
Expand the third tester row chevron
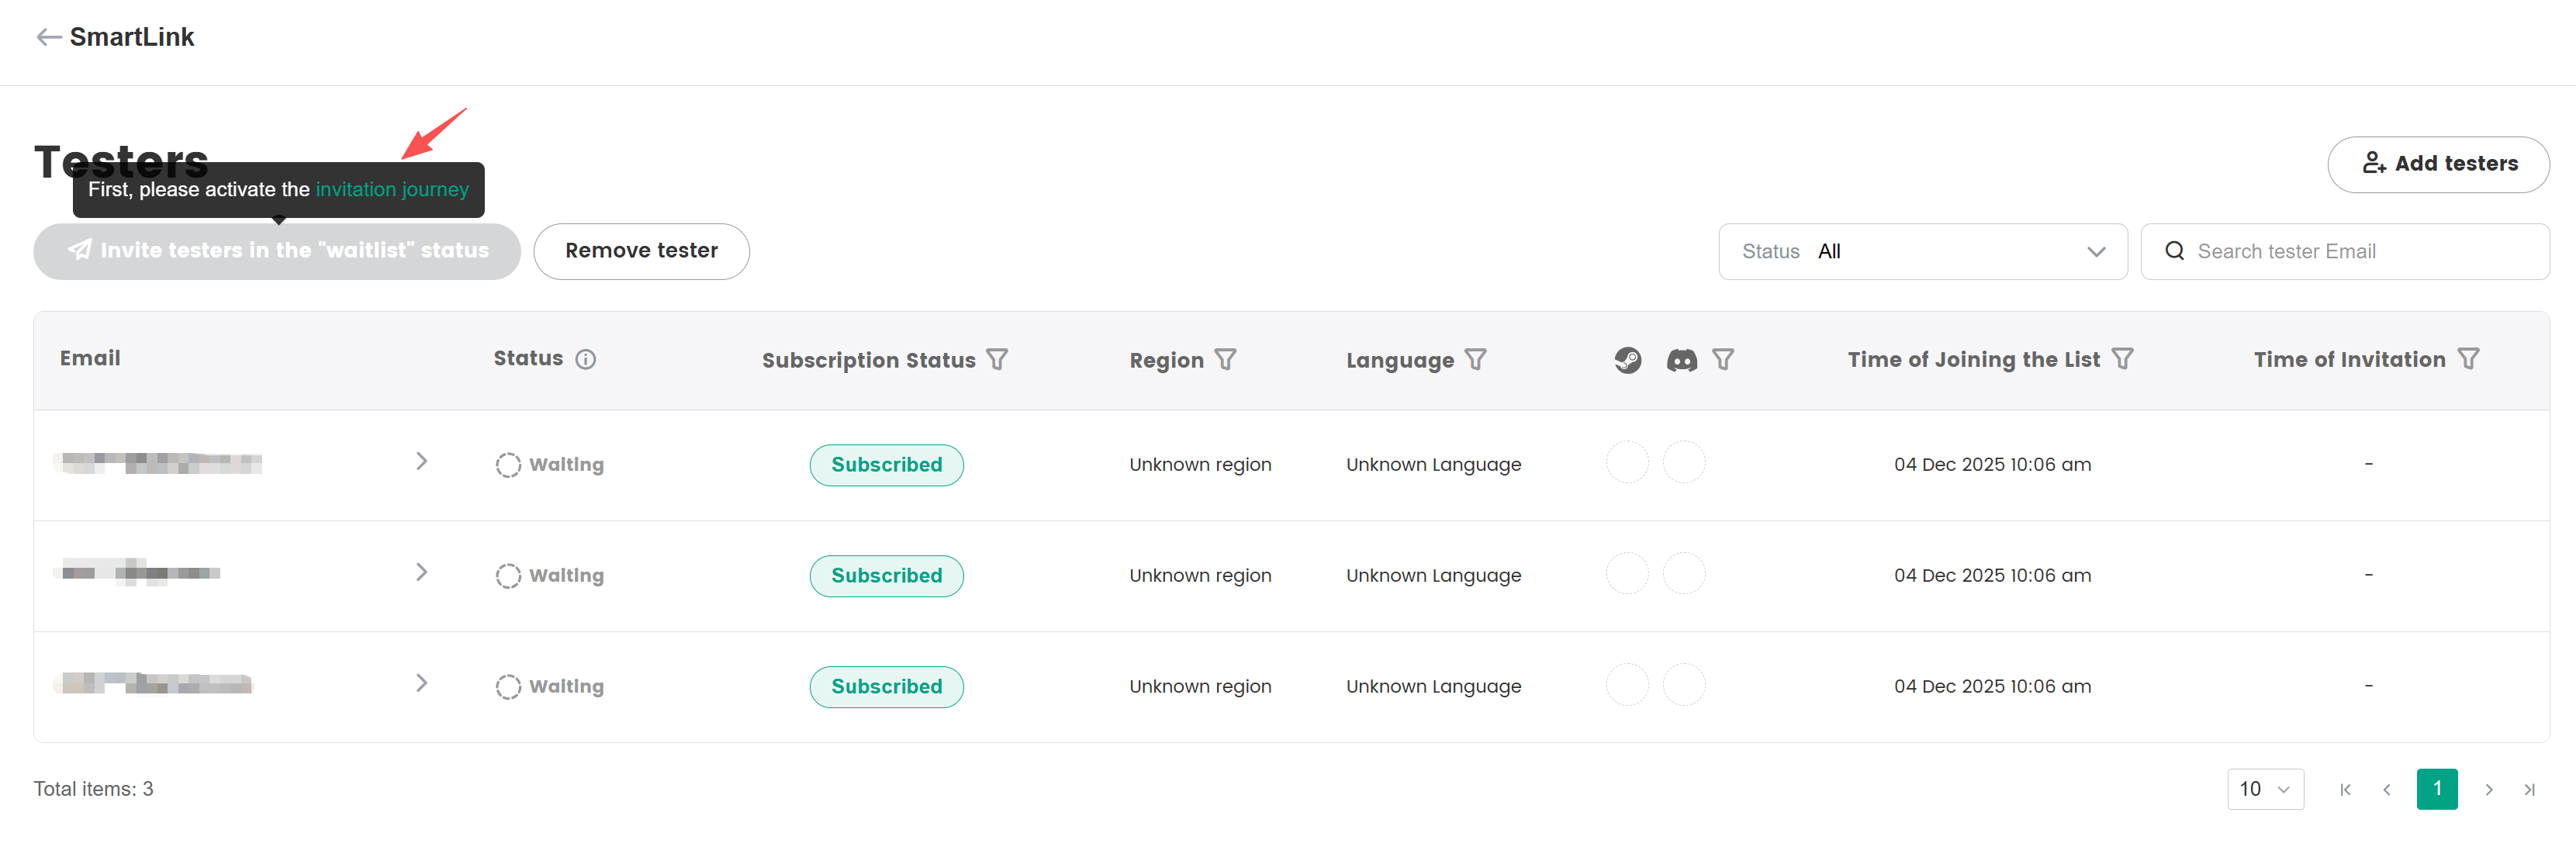[421, 683]
